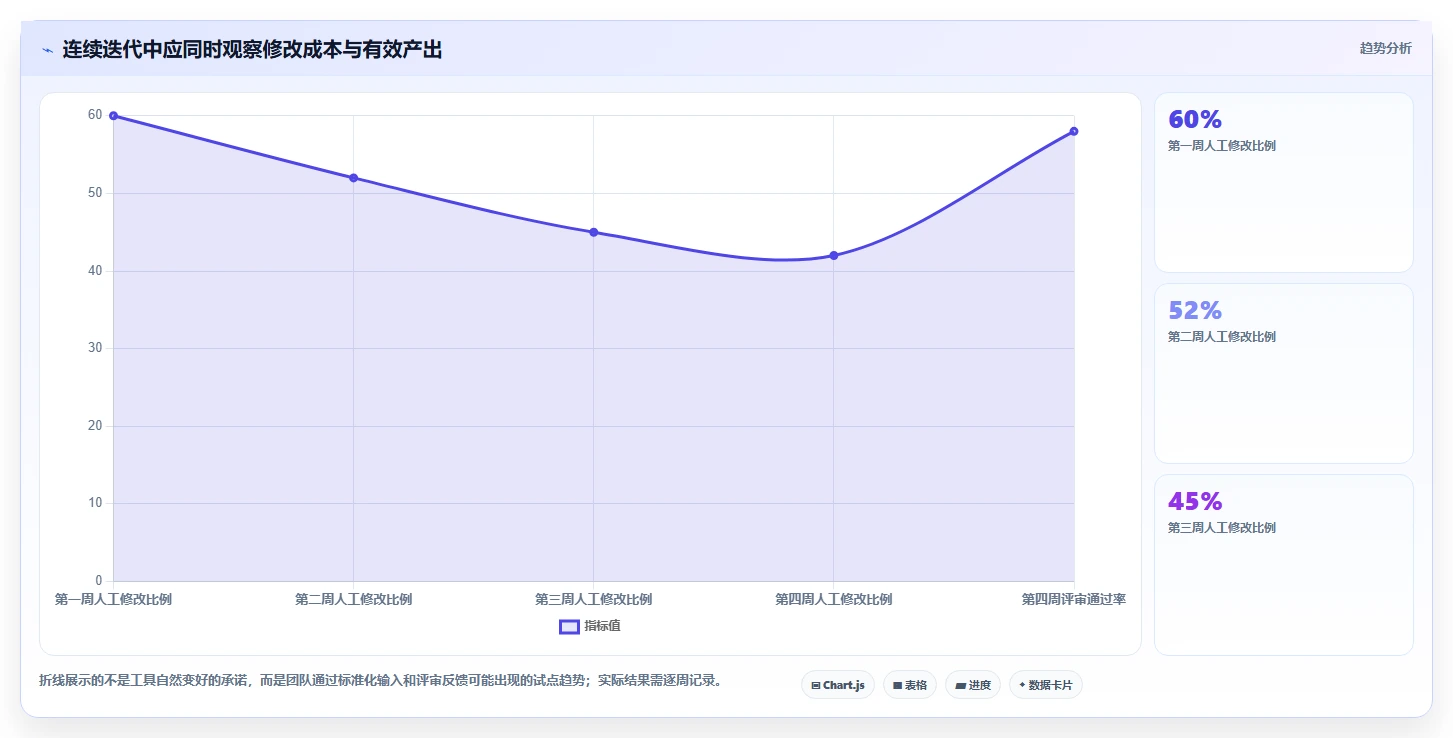The height and width of the screenshot is (738, 1453).
Task: Click the 指标值 legend label
Action: pyautogui.click(x=603, y=626)
